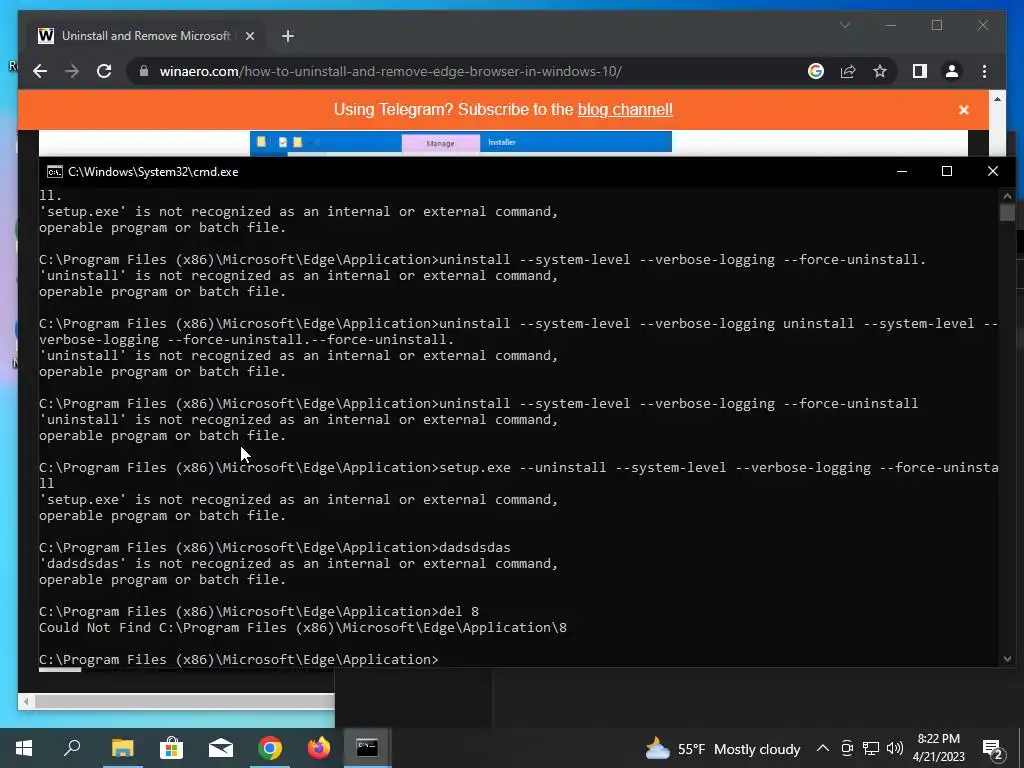View site info padlock icon
1024x768 pixels.
click(x=144, y=71)
